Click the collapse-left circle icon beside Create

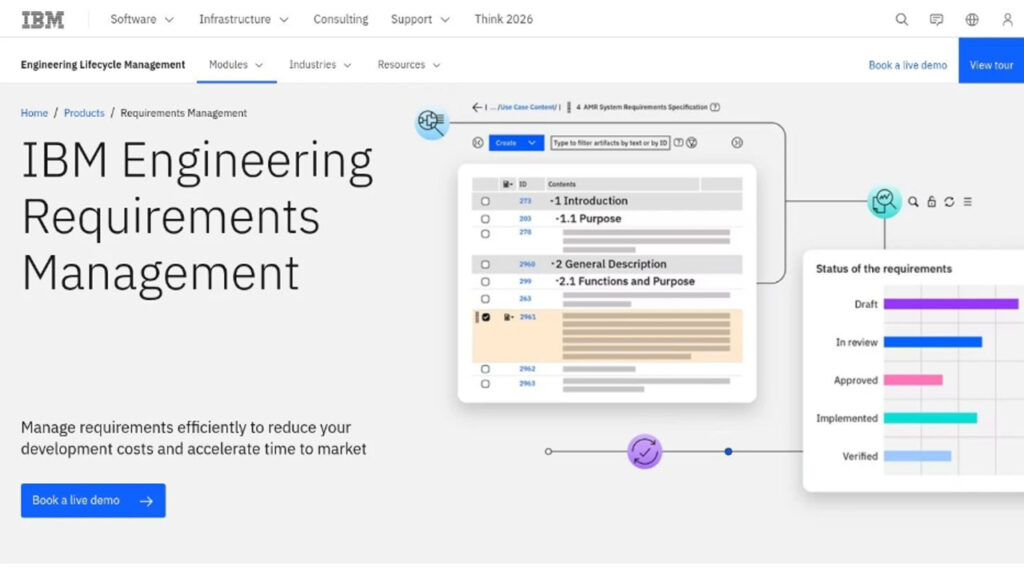pyautogui.click(x=478, y=143)
